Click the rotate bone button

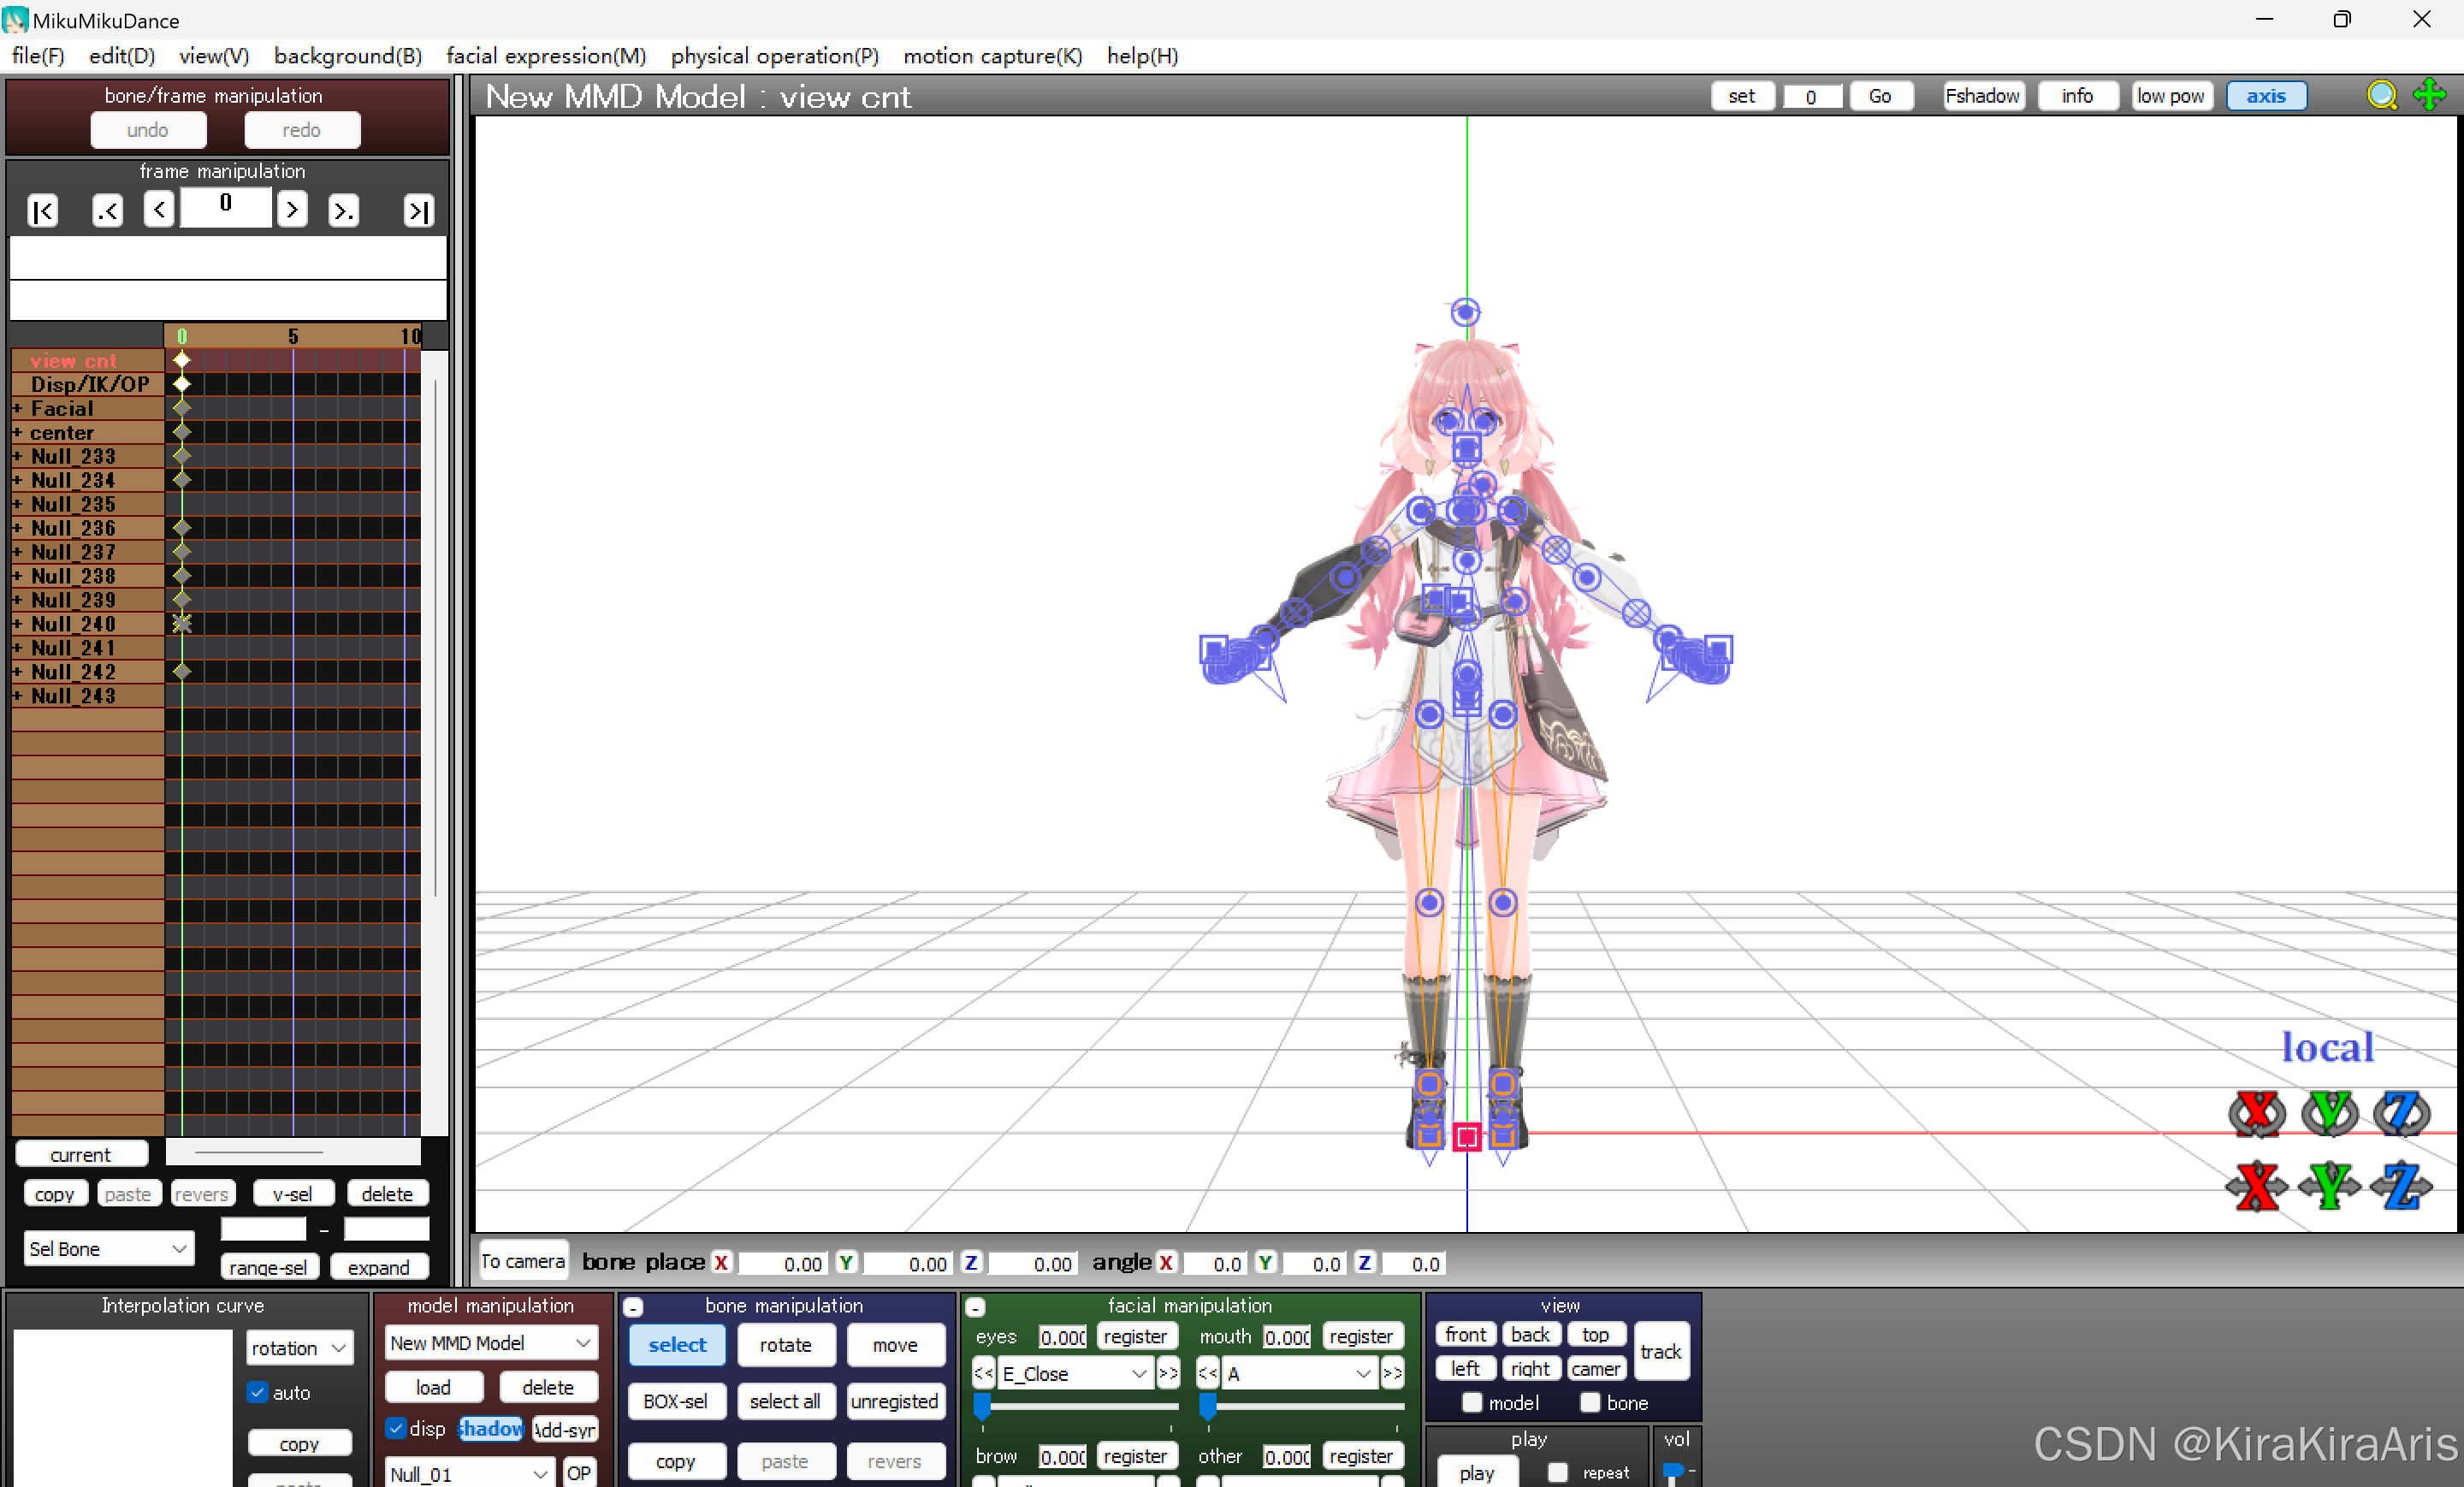click(785, 1345)
